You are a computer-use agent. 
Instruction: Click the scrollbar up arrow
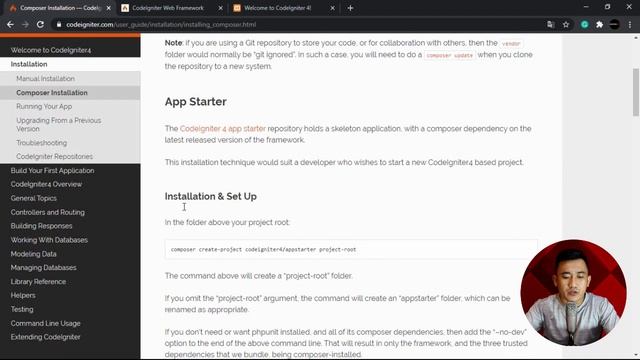[636, 38]
